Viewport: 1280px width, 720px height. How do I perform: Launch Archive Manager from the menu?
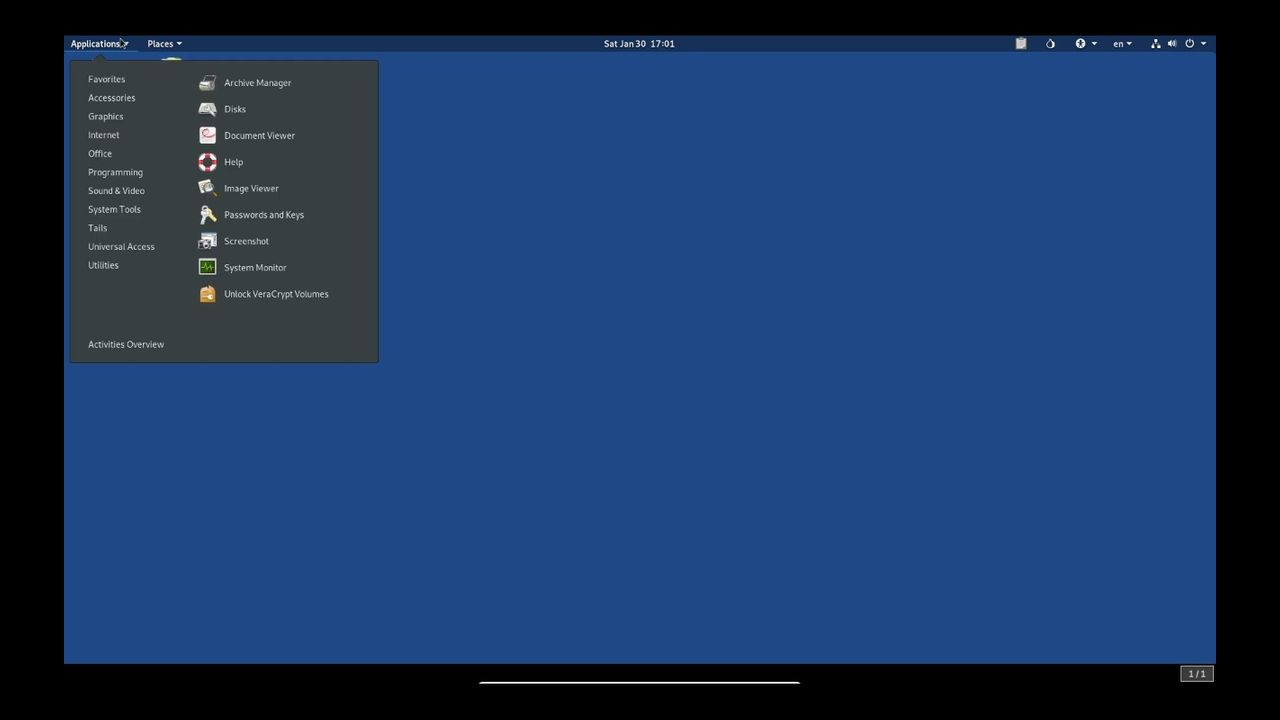(257, 83)
